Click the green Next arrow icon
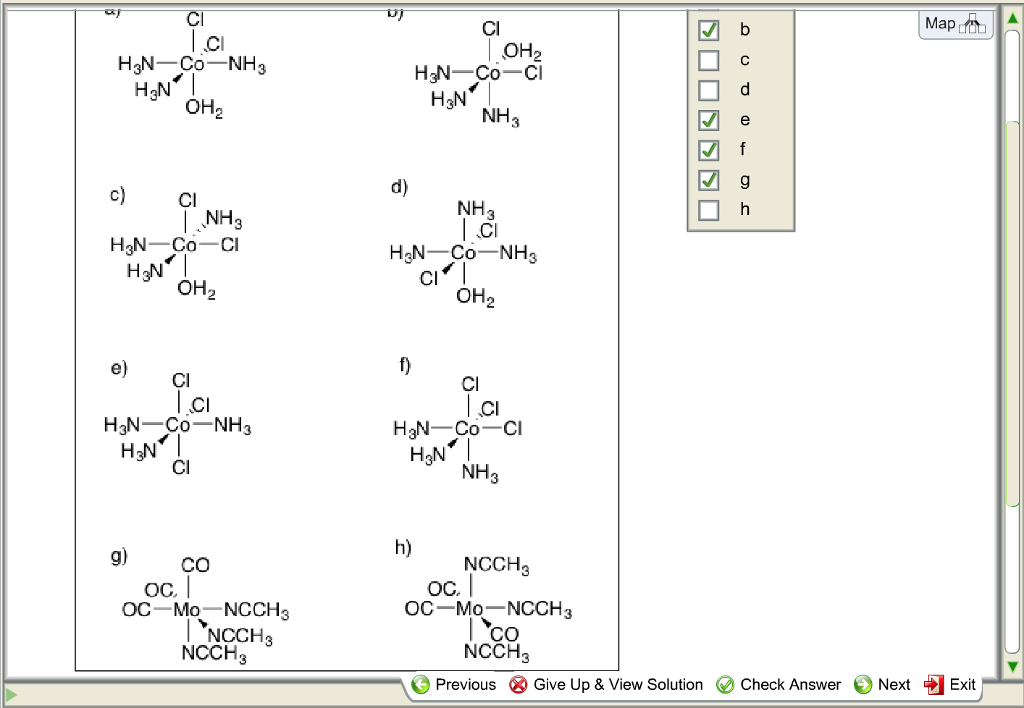This screenshot has height=708, width=1024. 862,685
